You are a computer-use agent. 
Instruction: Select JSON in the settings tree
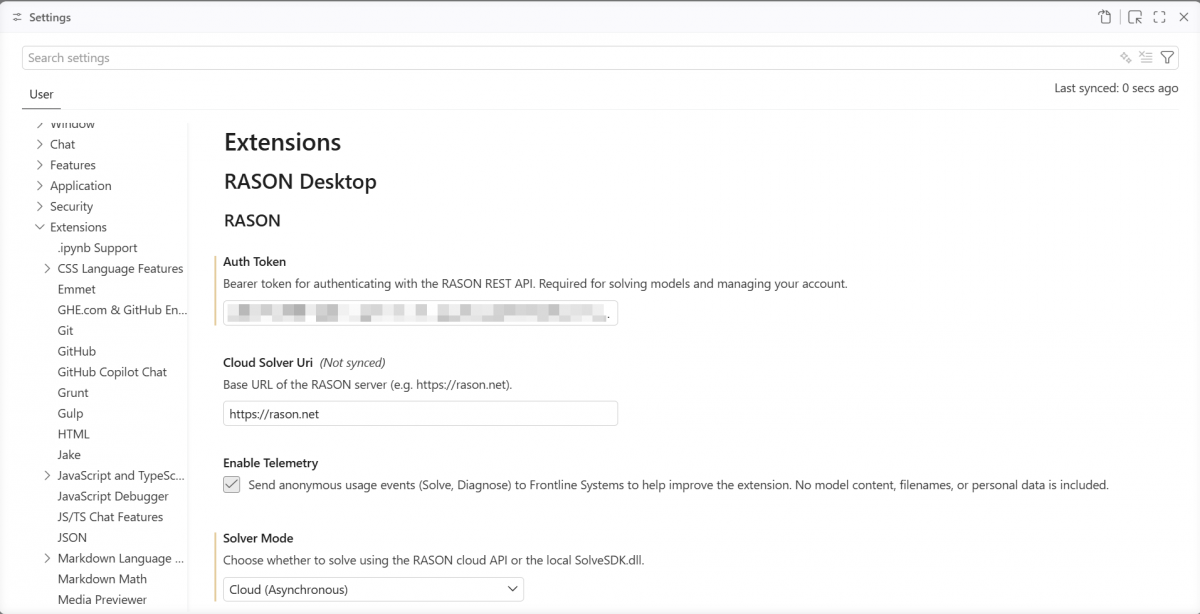(x=72, y=538)
